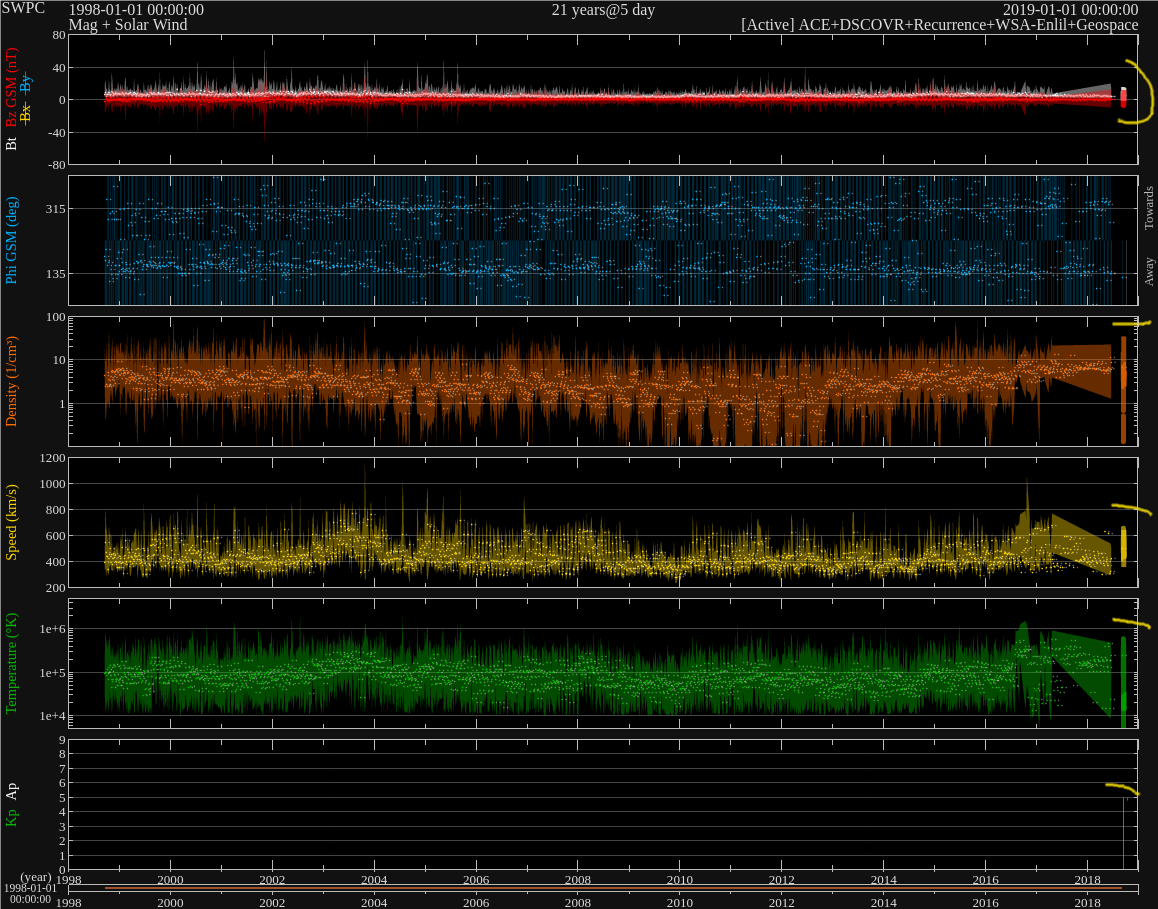Image resolution: width=1158 pixels, height=909 pixels.
Task: Click 2002 on the plot's (year) axis
Action: [x=273, y=879]
